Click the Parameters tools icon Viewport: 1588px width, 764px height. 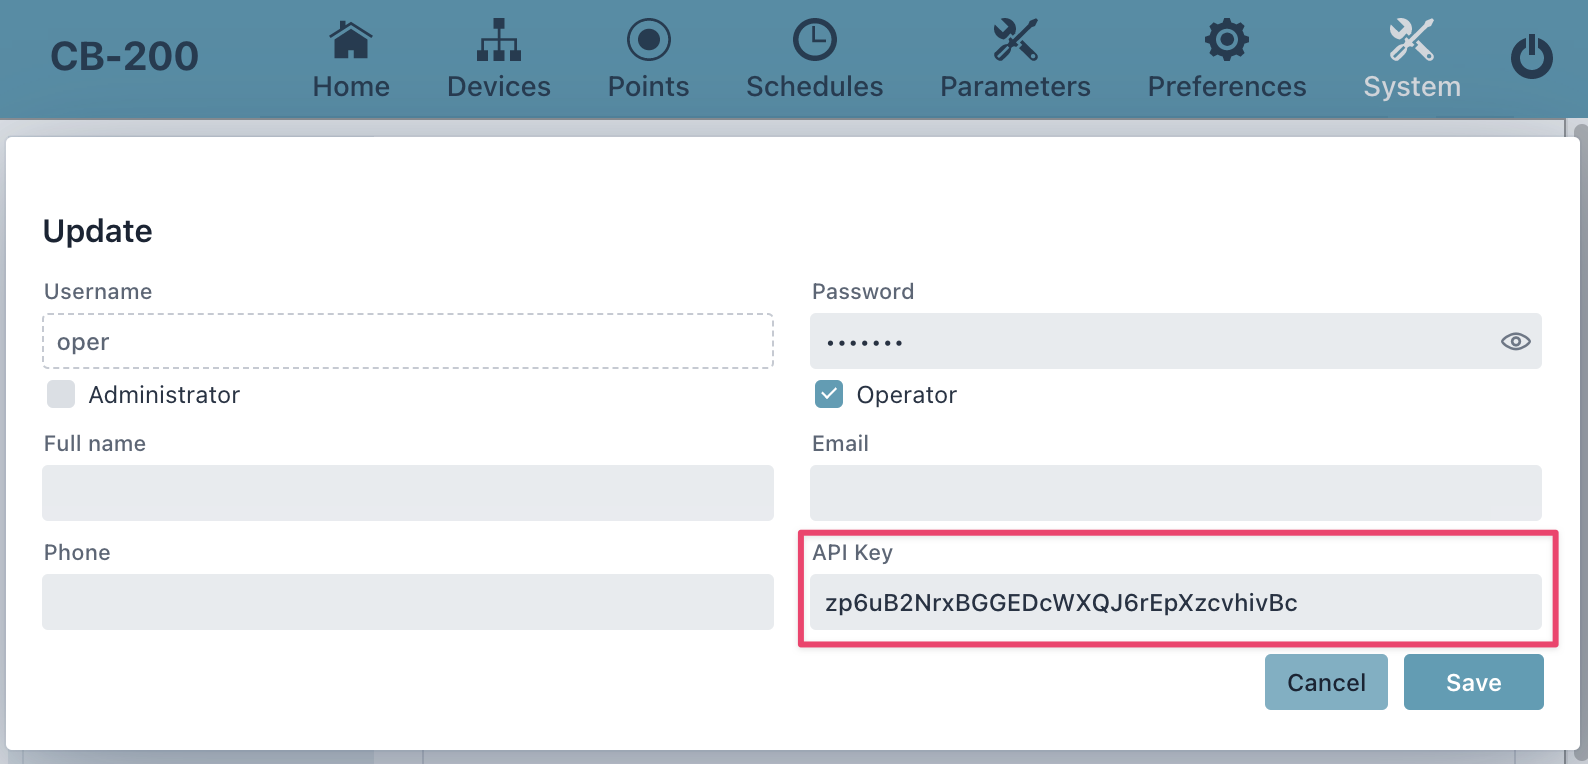[x=1015, y=40]
